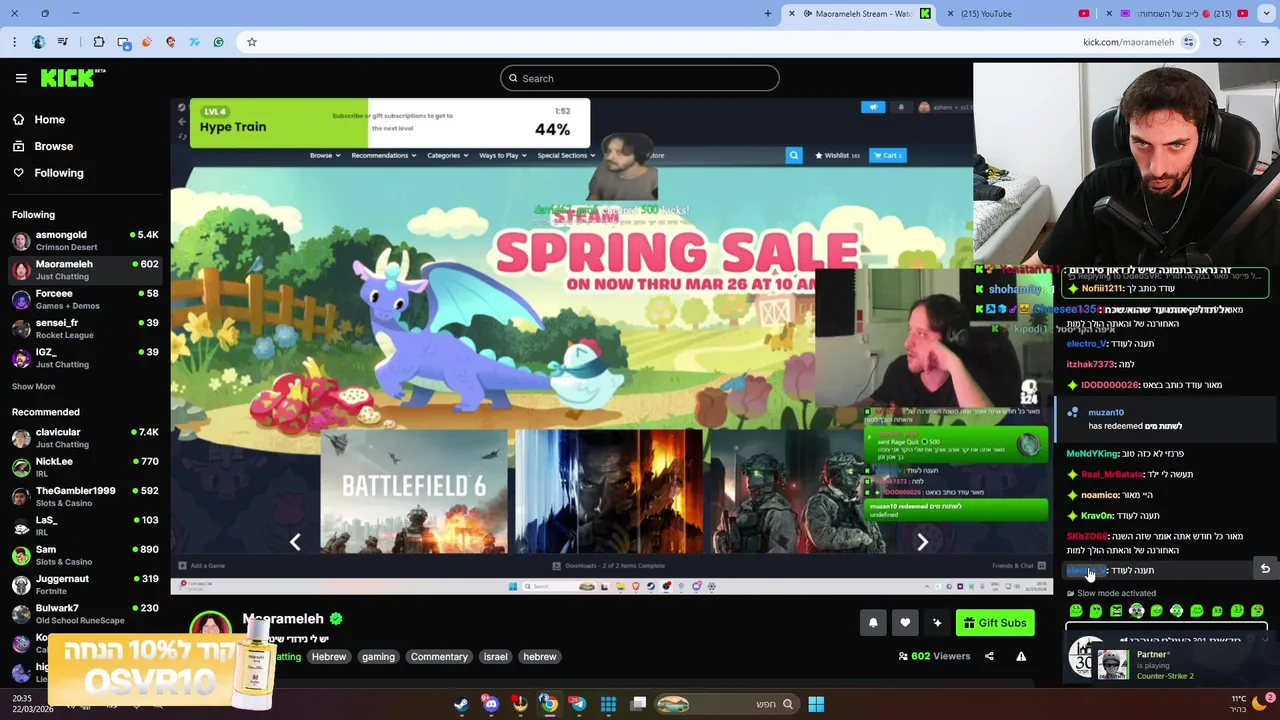Open the Windows Start button

[x=816, y=704]
